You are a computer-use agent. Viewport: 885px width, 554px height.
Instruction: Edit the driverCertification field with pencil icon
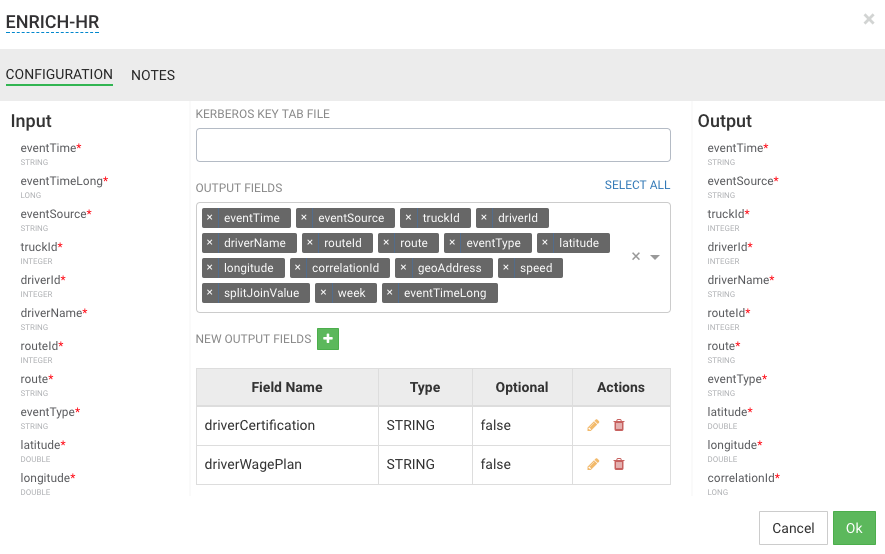point(593,425)
